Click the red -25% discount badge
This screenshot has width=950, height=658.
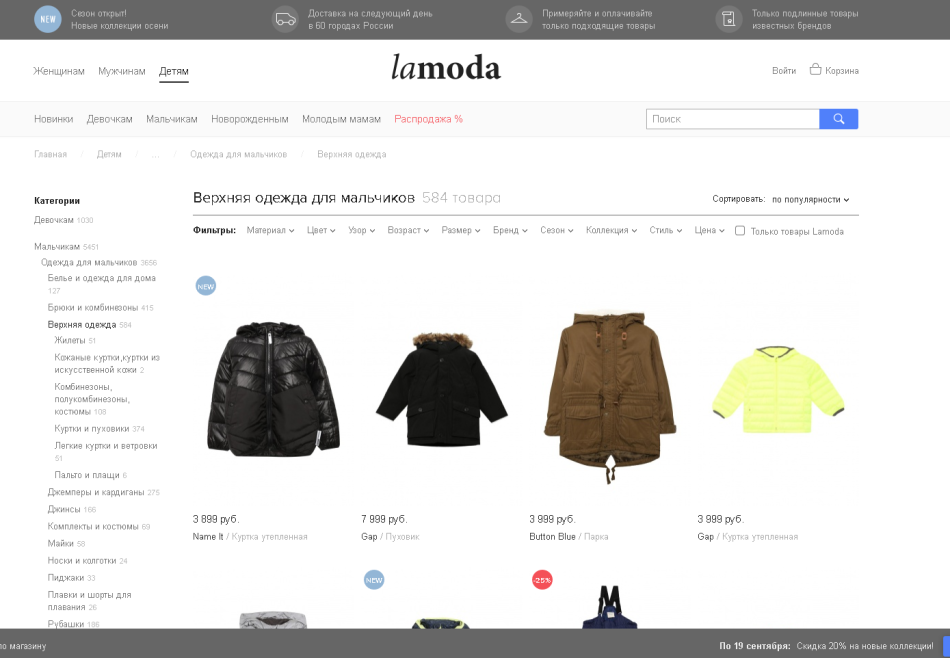(x=542, y=580)
